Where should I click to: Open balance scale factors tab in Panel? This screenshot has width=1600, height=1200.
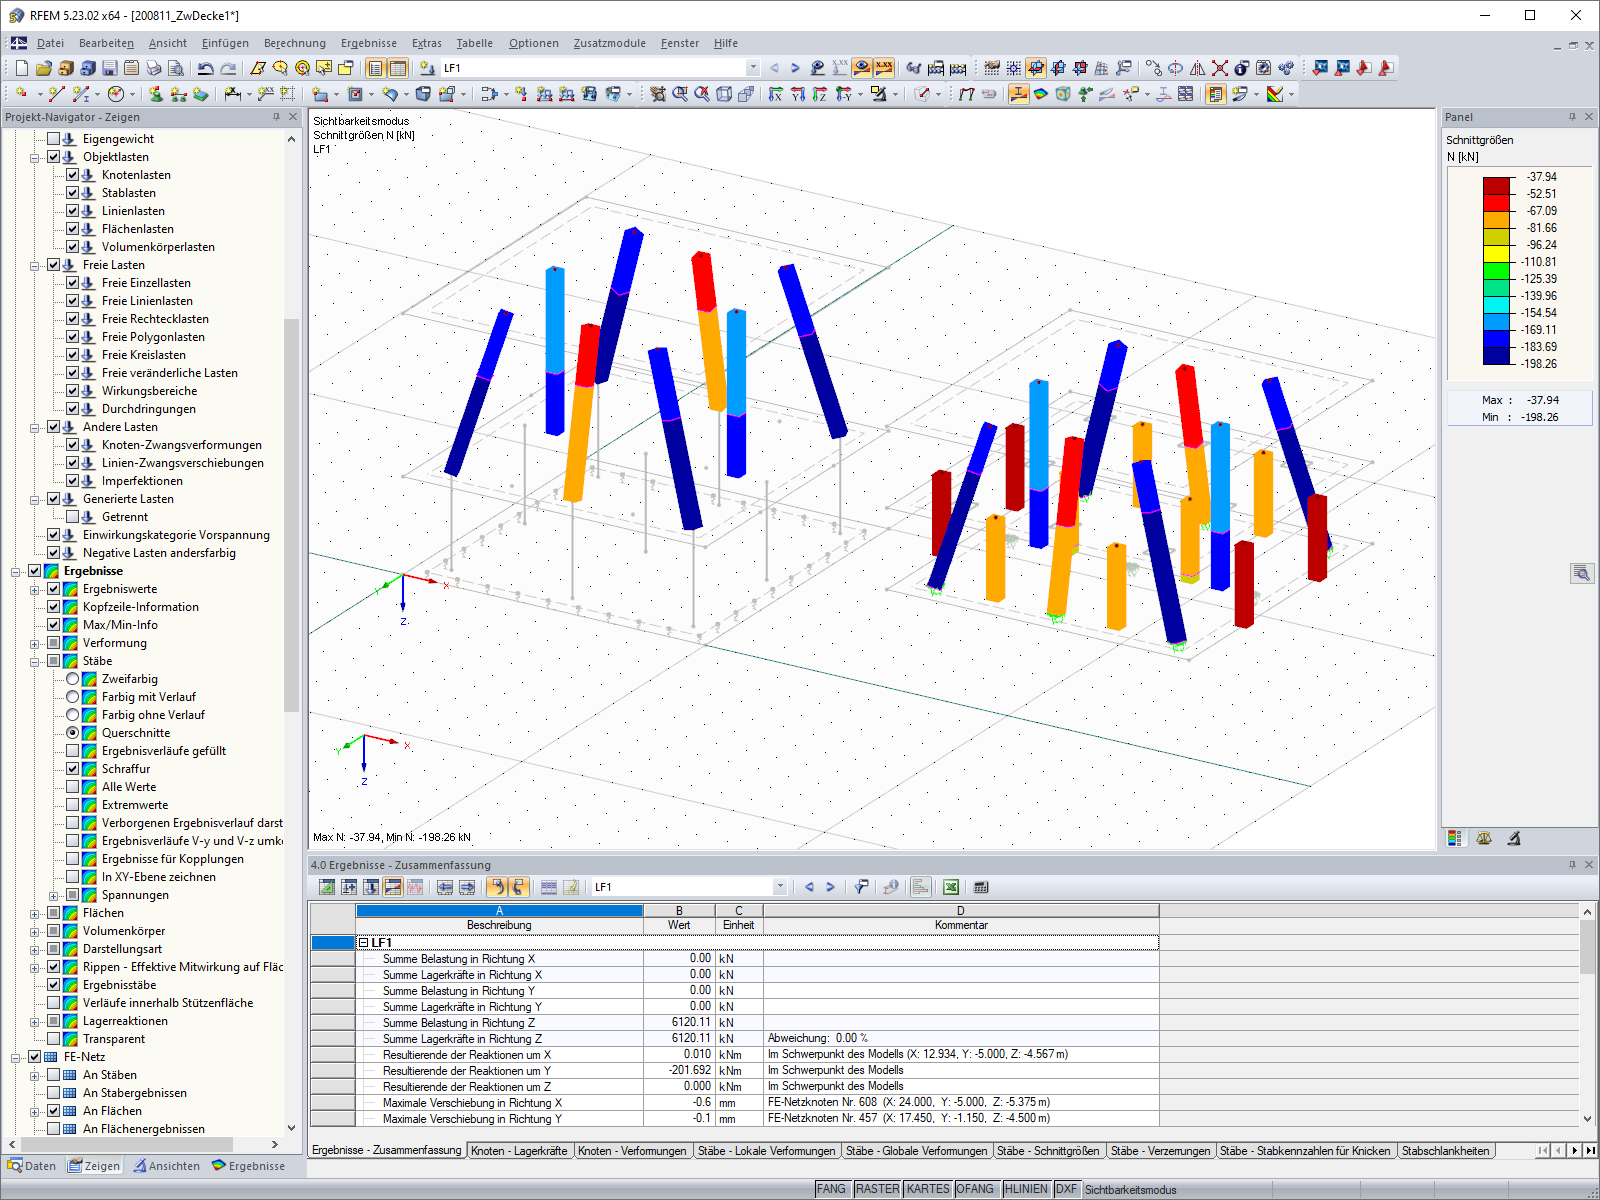pyautogui.click(x=1484, y=838)
